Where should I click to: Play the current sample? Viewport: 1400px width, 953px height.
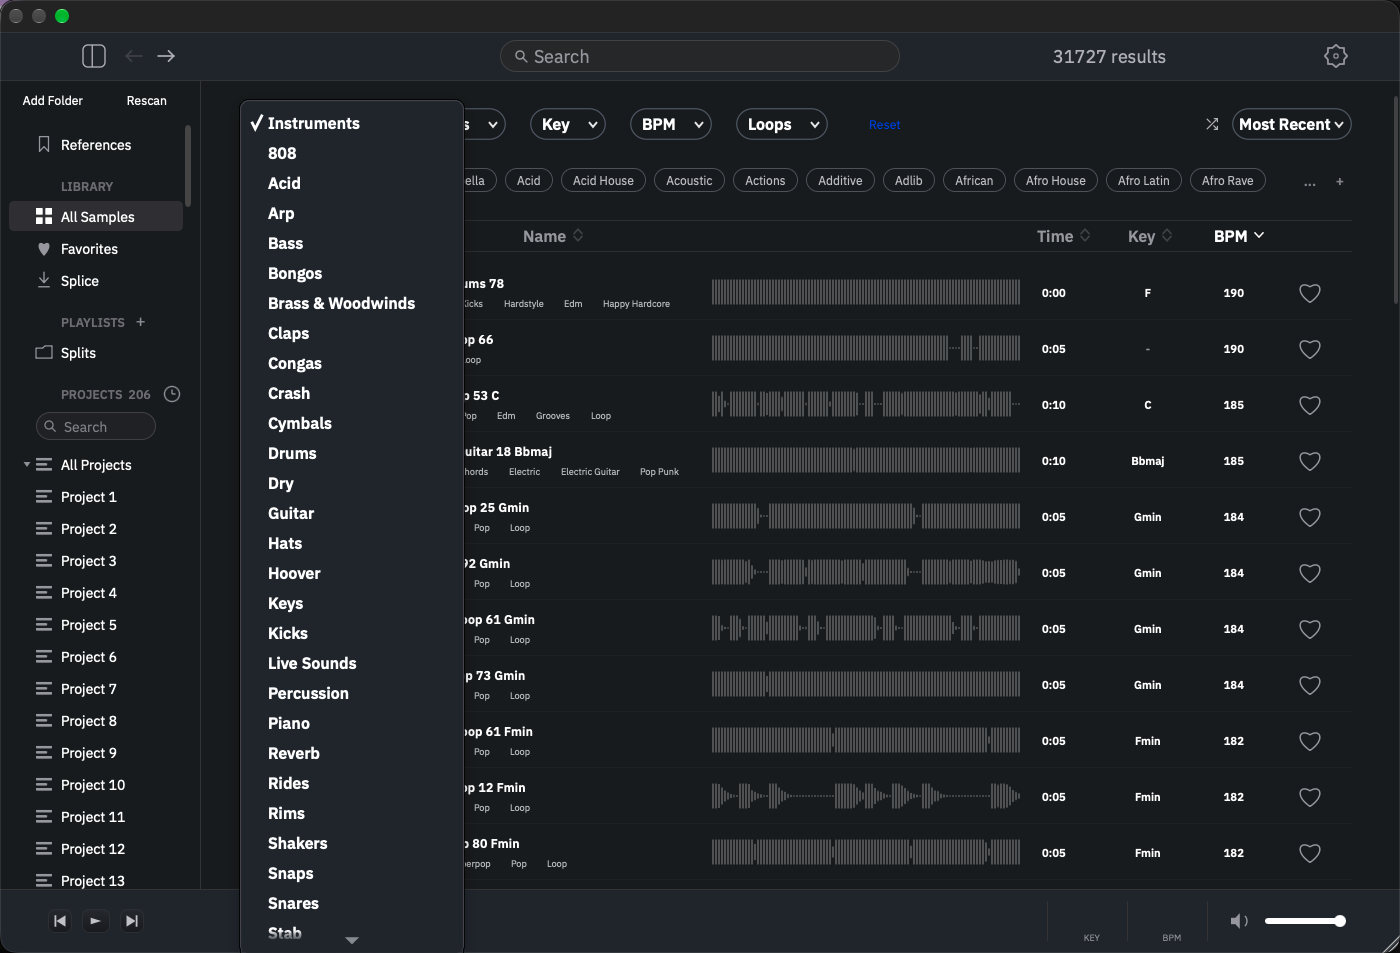pyautogui.click(x=95, y=921)
